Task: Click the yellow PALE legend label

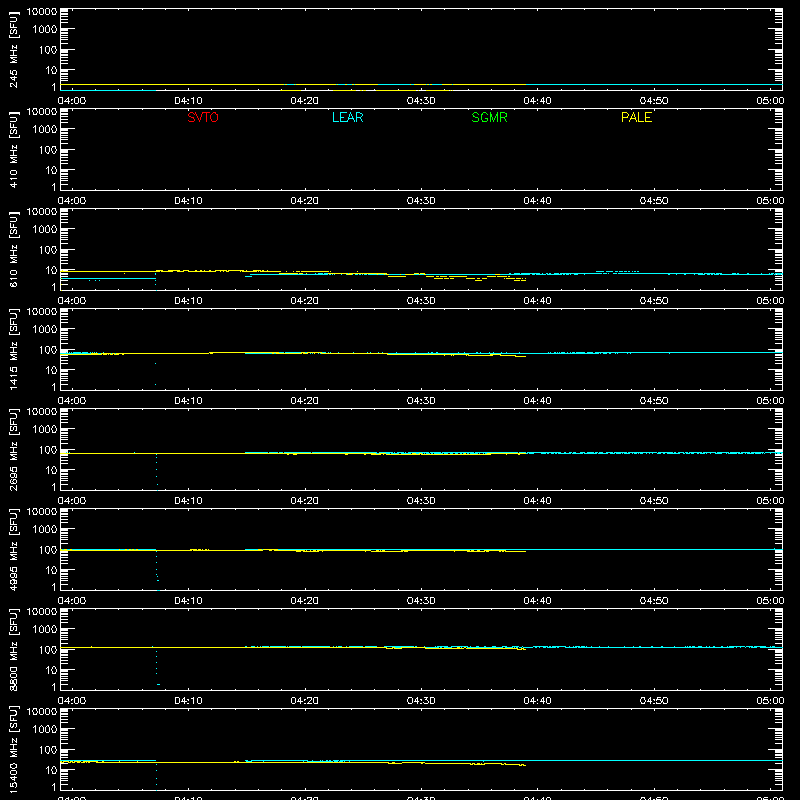Action: click(x=636, y=117)
